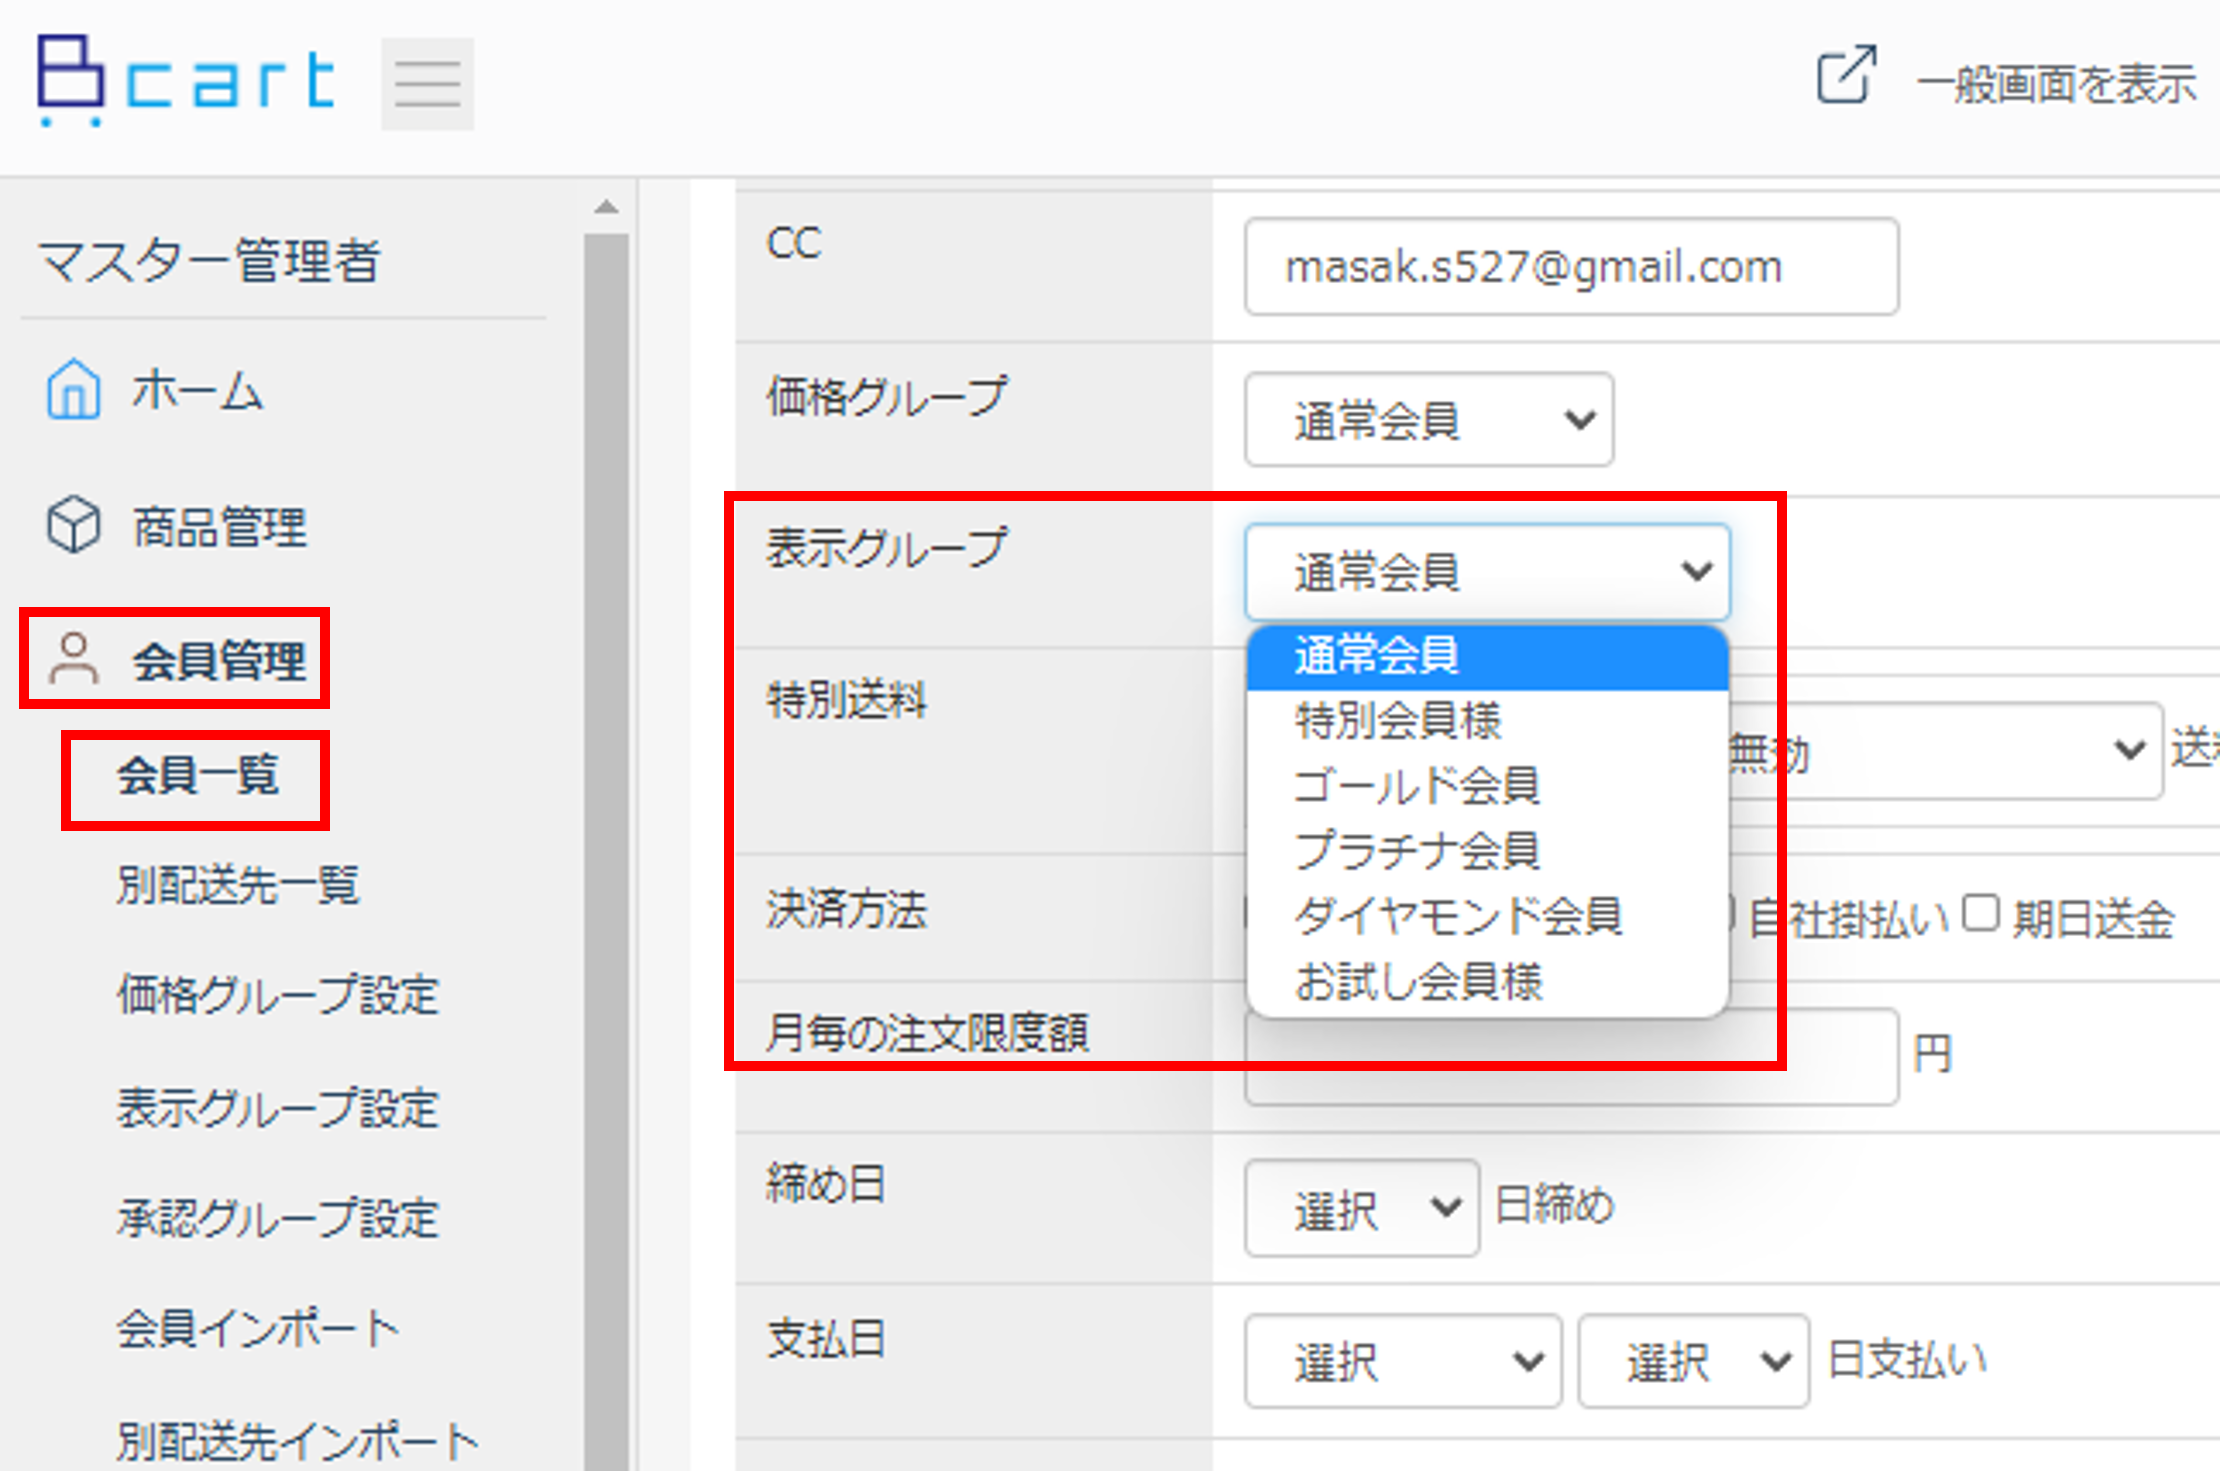The height and width of the screenshot is (1471, 2220).
Task: Click the CC email input field
Action: 1571,266
